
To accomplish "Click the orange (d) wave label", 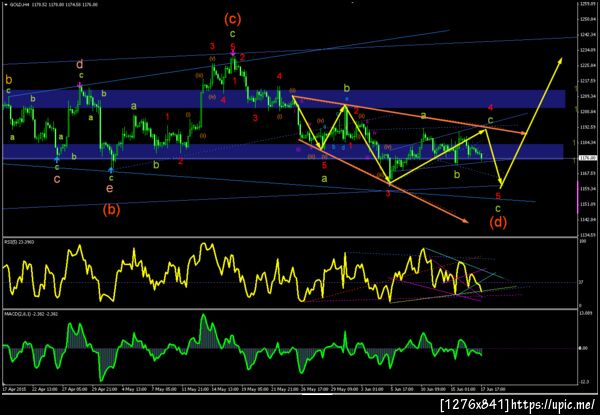I will pos(498,222).
